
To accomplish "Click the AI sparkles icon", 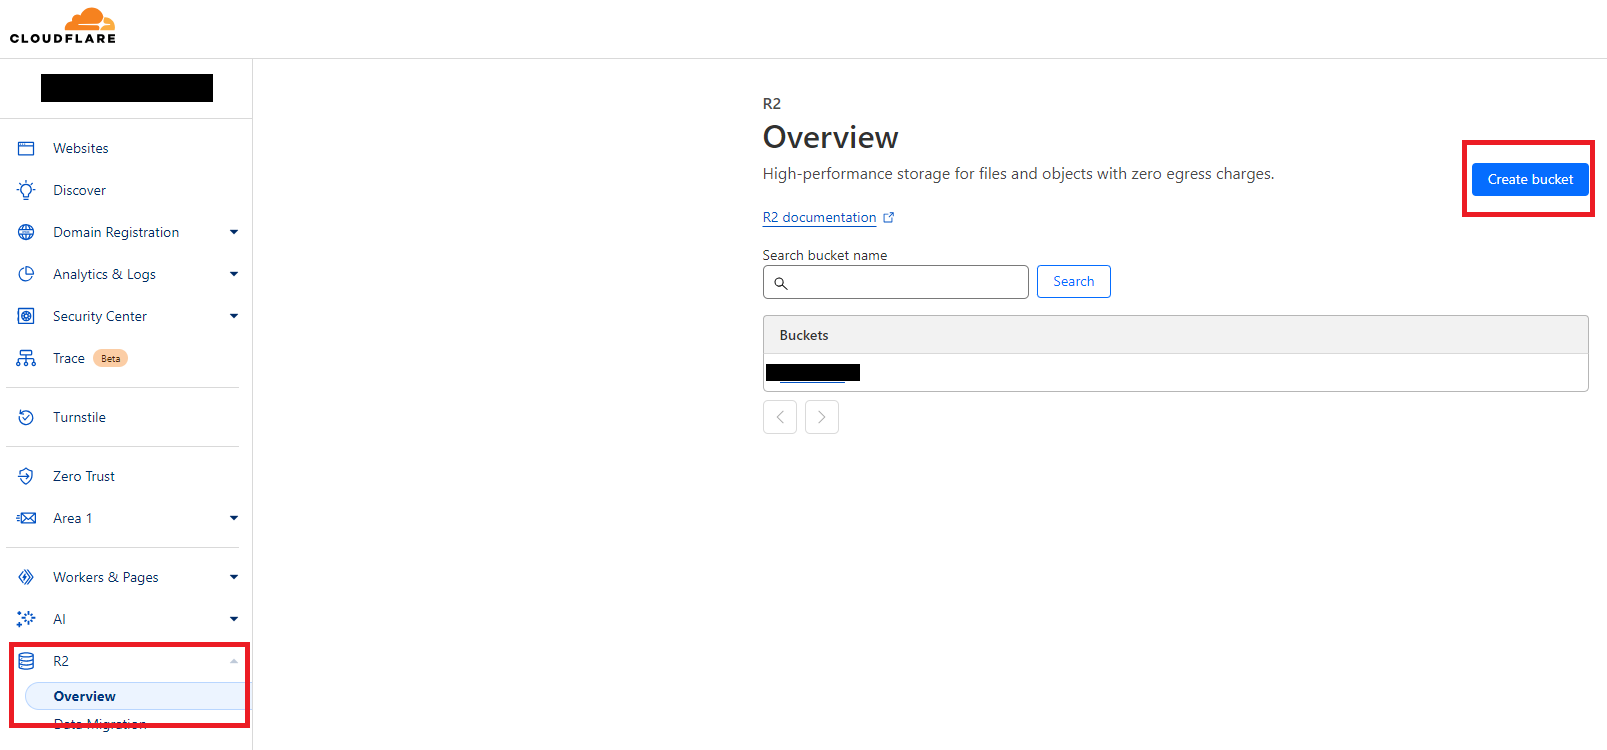I will tap(26, 619).
